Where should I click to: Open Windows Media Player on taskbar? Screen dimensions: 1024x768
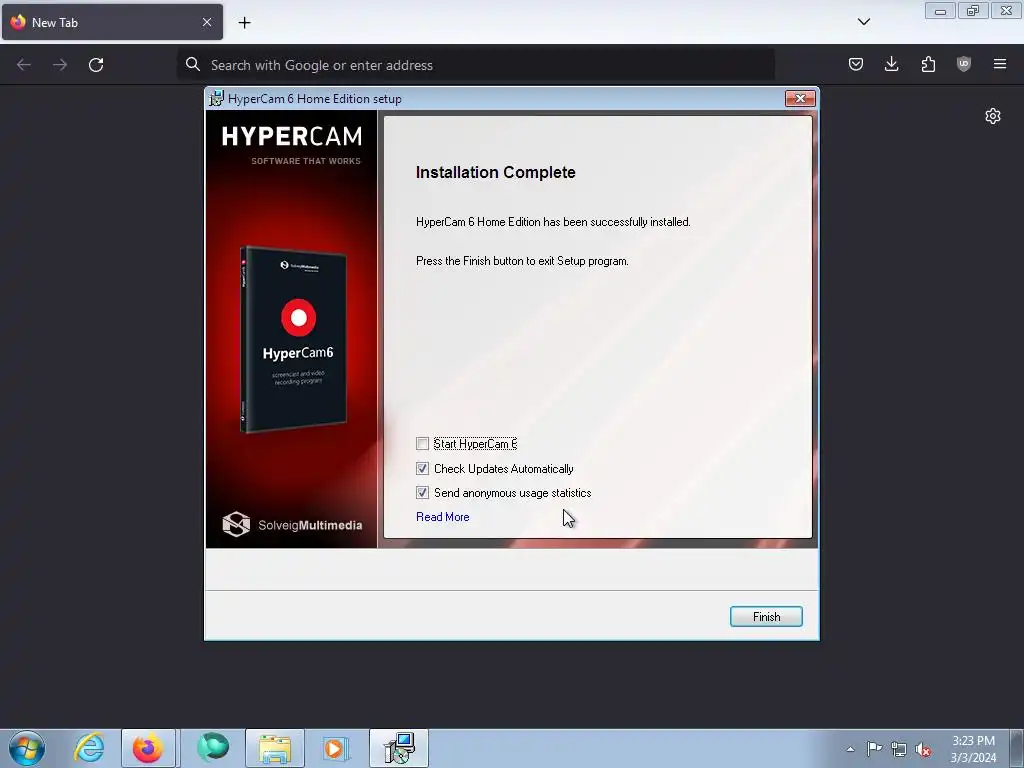(x=336, y=748)
